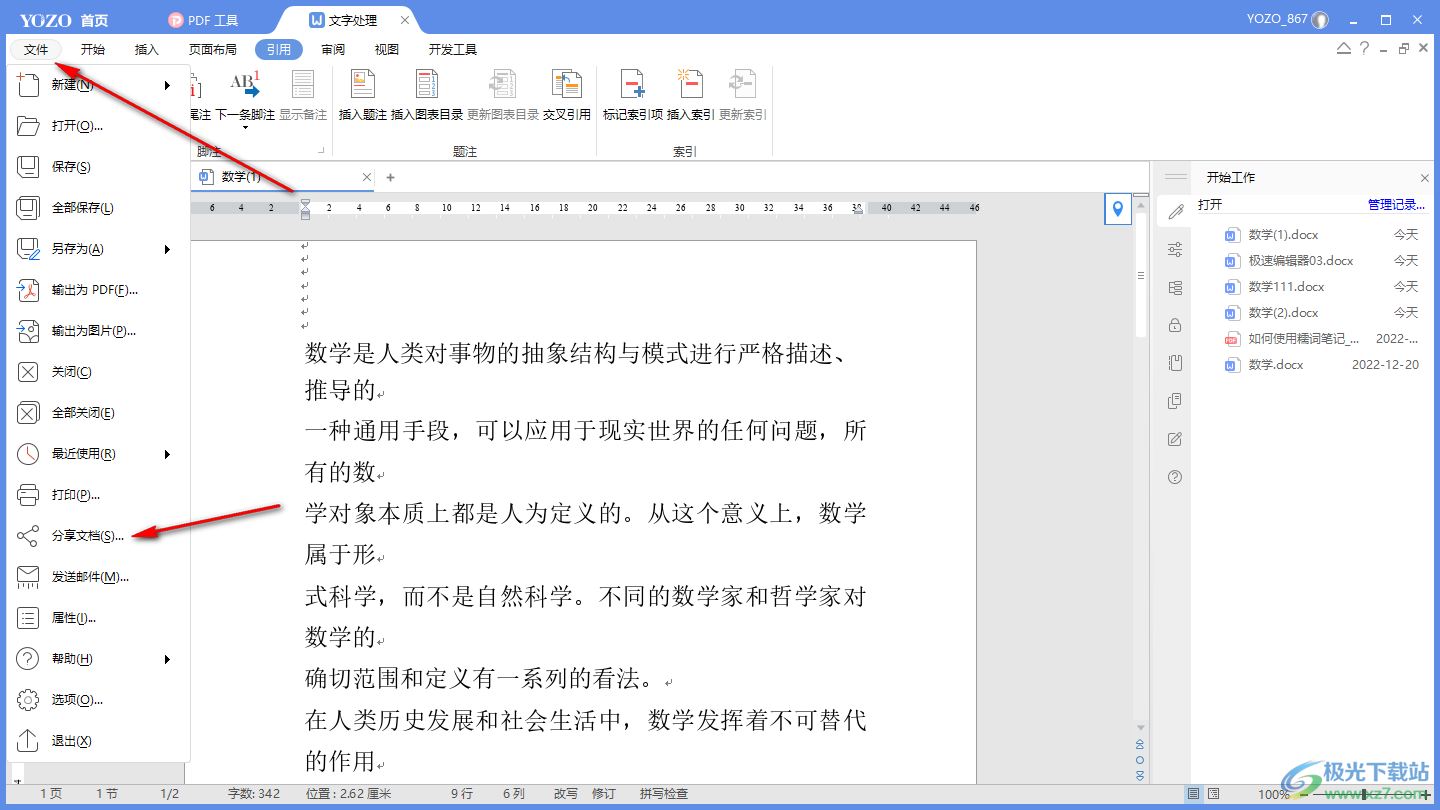This screenshot has height=810, width=1440.
Task: Click the share icon beside 分享文档(S)
Action: click(x=28, y=536)
